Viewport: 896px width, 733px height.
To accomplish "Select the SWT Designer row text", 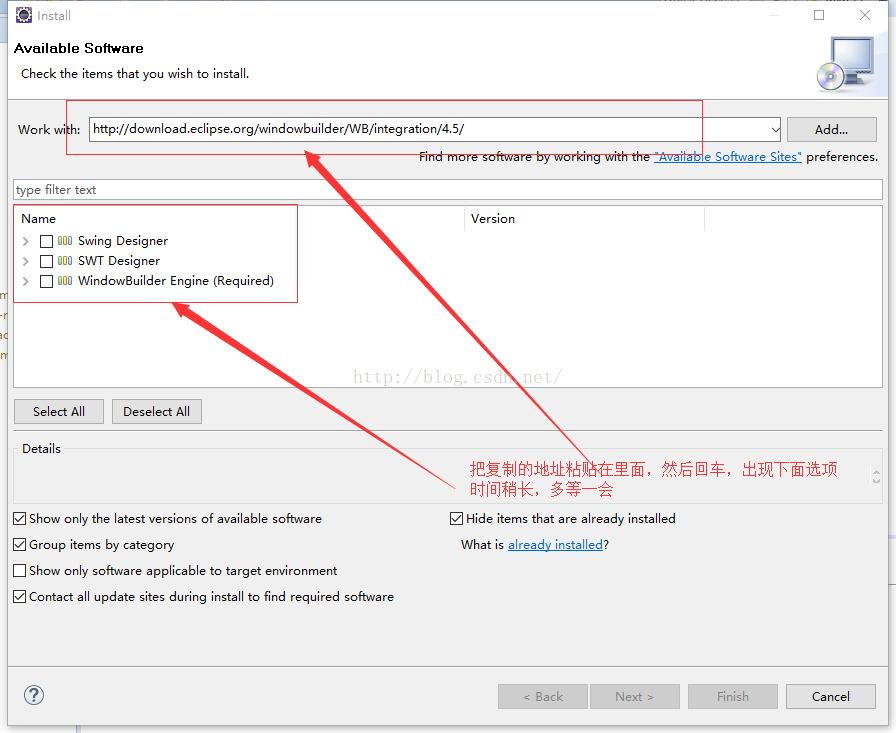I will click(119, 261).
